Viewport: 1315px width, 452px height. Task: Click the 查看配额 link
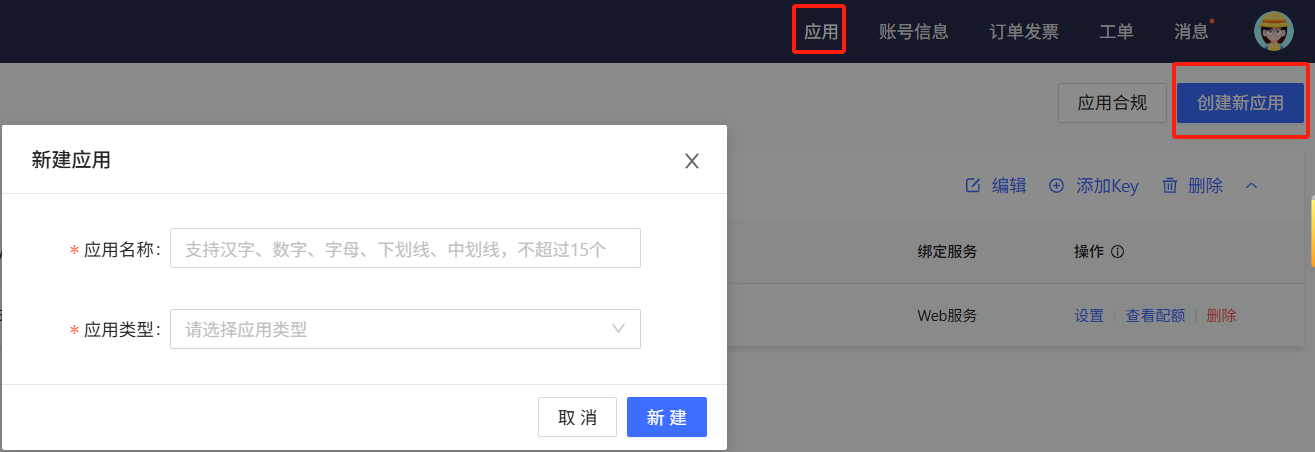(x=1155, y=315)
